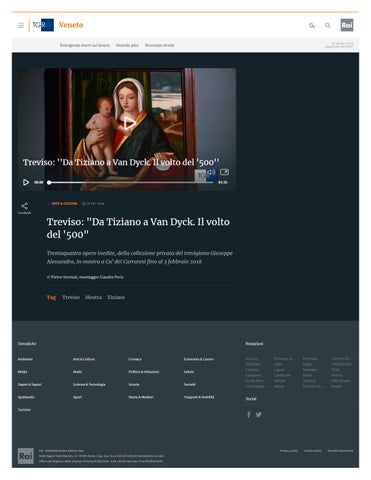Open the Rai logo in header
Screen dimensions: 371x480
point(347,25)
